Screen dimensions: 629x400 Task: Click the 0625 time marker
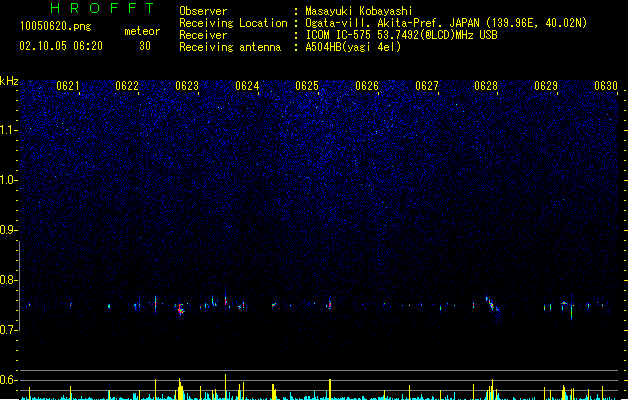click(x=307, y=86)
